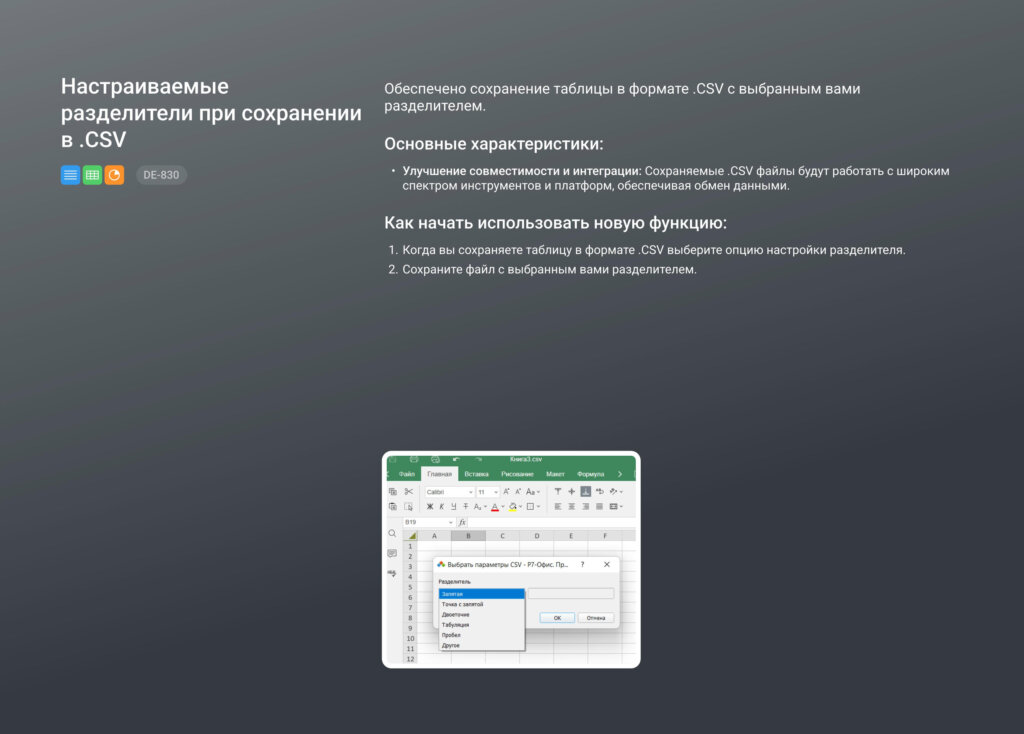Choose 'Точка с запятой' from delimiter list
Viewport: 1024px width, 734px height.
coord(462,604)
